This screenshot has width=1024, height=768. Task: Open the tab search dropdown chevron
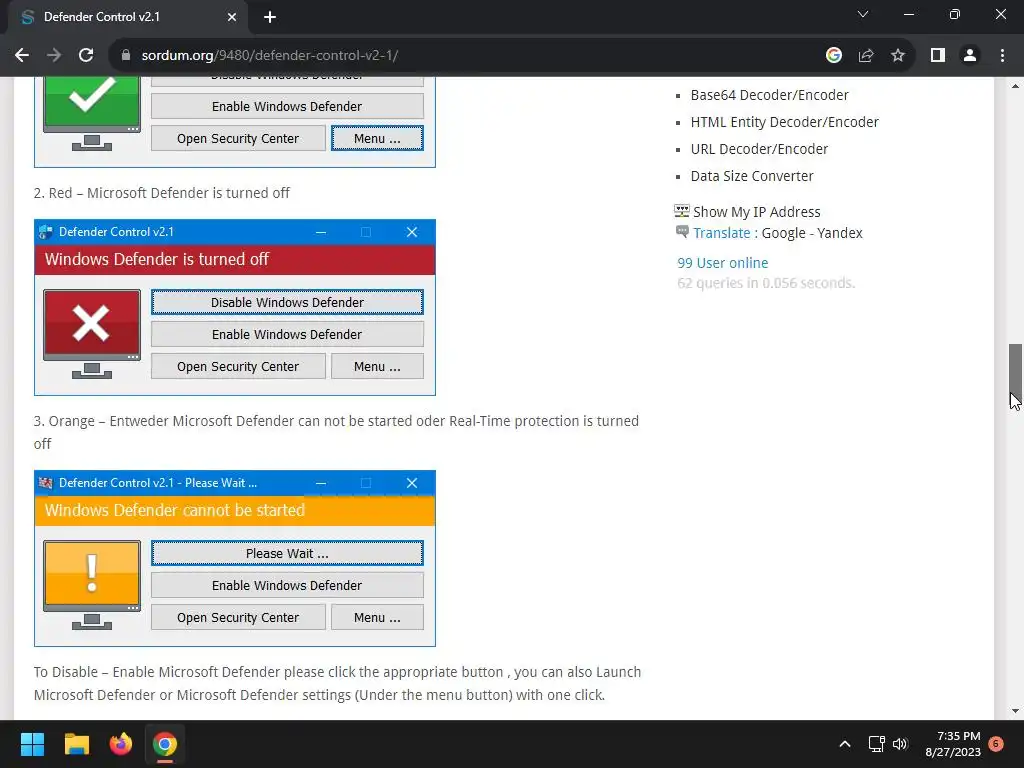[863, 14]
